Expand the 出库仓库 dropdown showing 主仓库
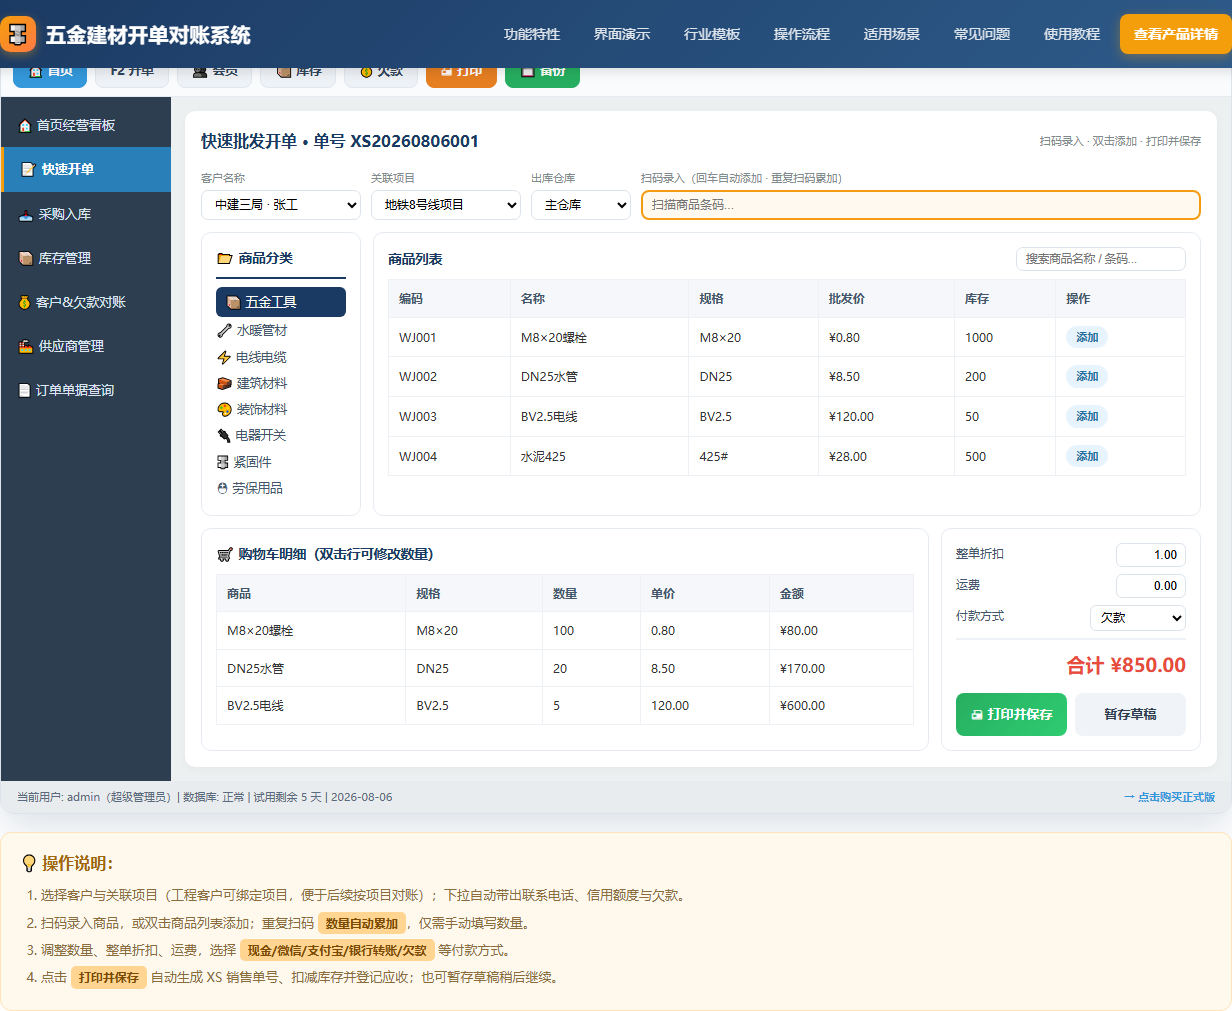1232x1011 pixels. pos(581,205)
